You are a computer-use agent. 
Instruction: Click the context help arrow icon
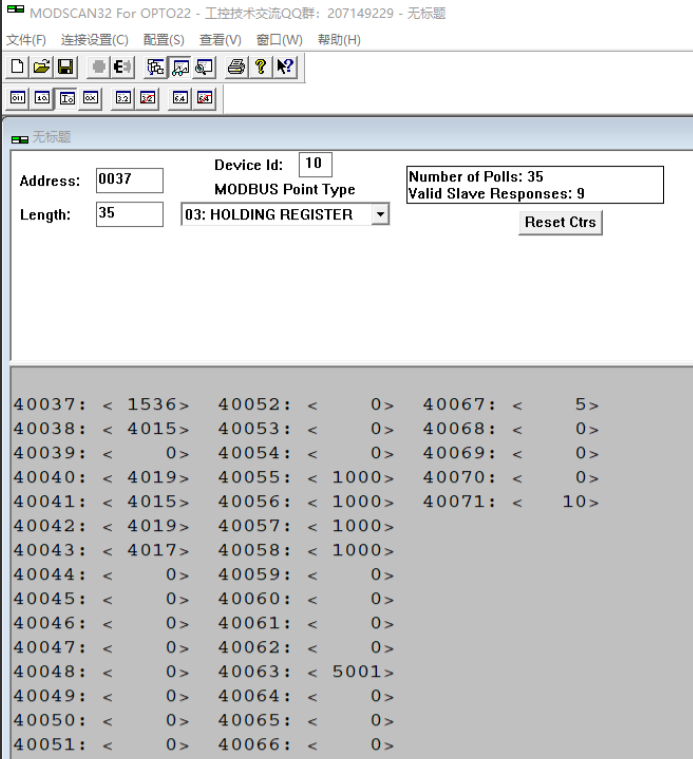(285, 67)
